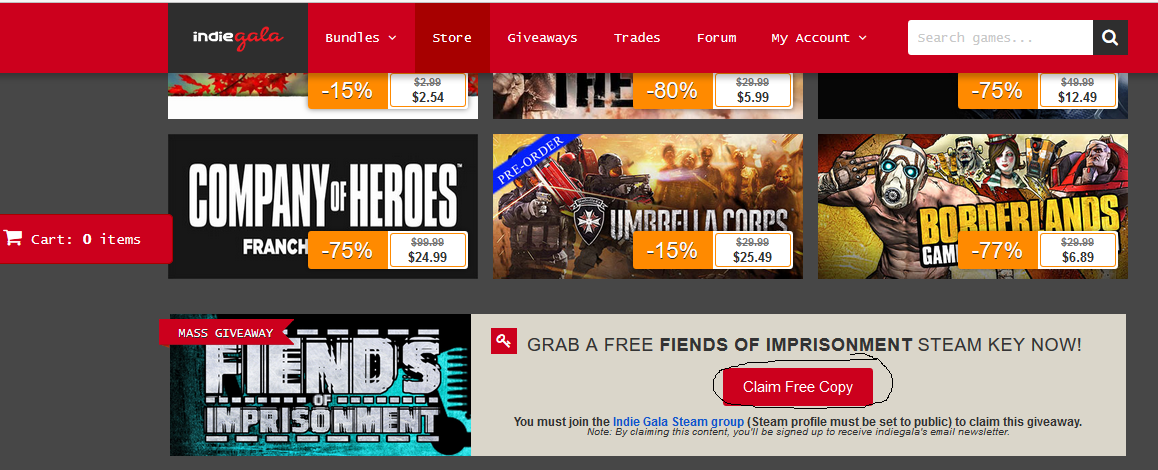Click the IndieGala logo
This screenshot has width=1158, height=470.
tap(238, 38)
